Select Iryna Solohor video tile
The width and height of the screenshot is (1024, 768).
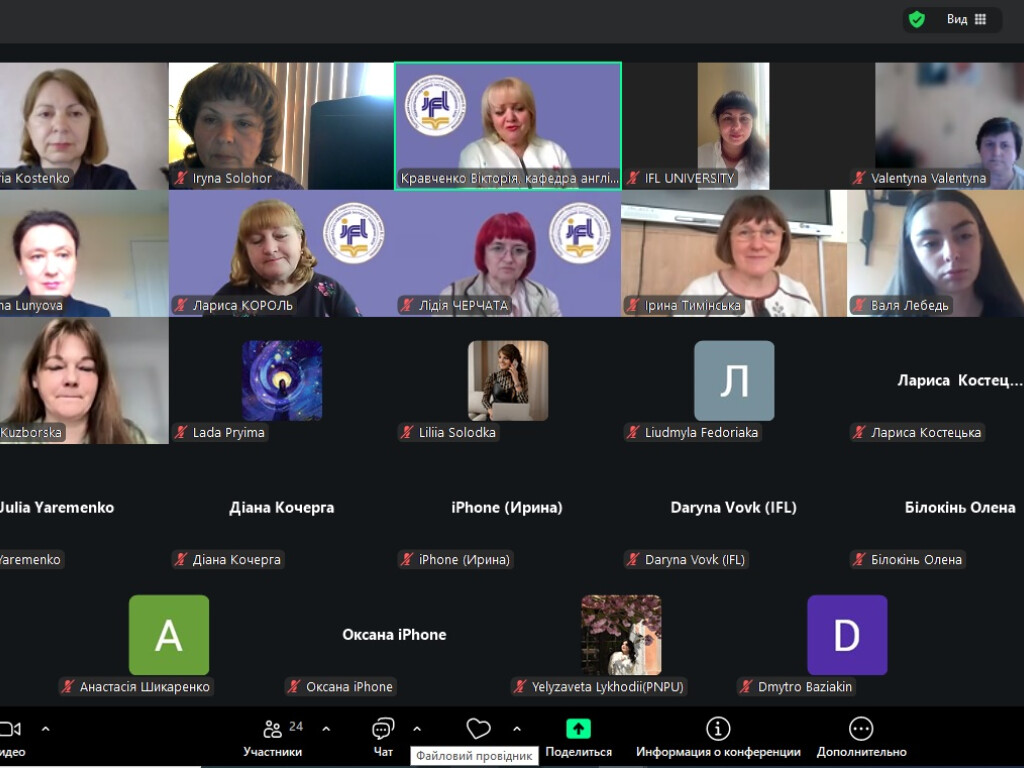281,126
